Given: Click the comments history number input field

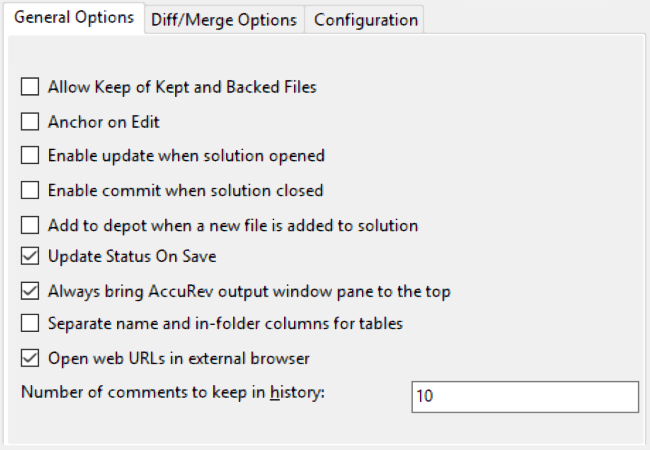Looking at the screenshot, I should [524, 396].
